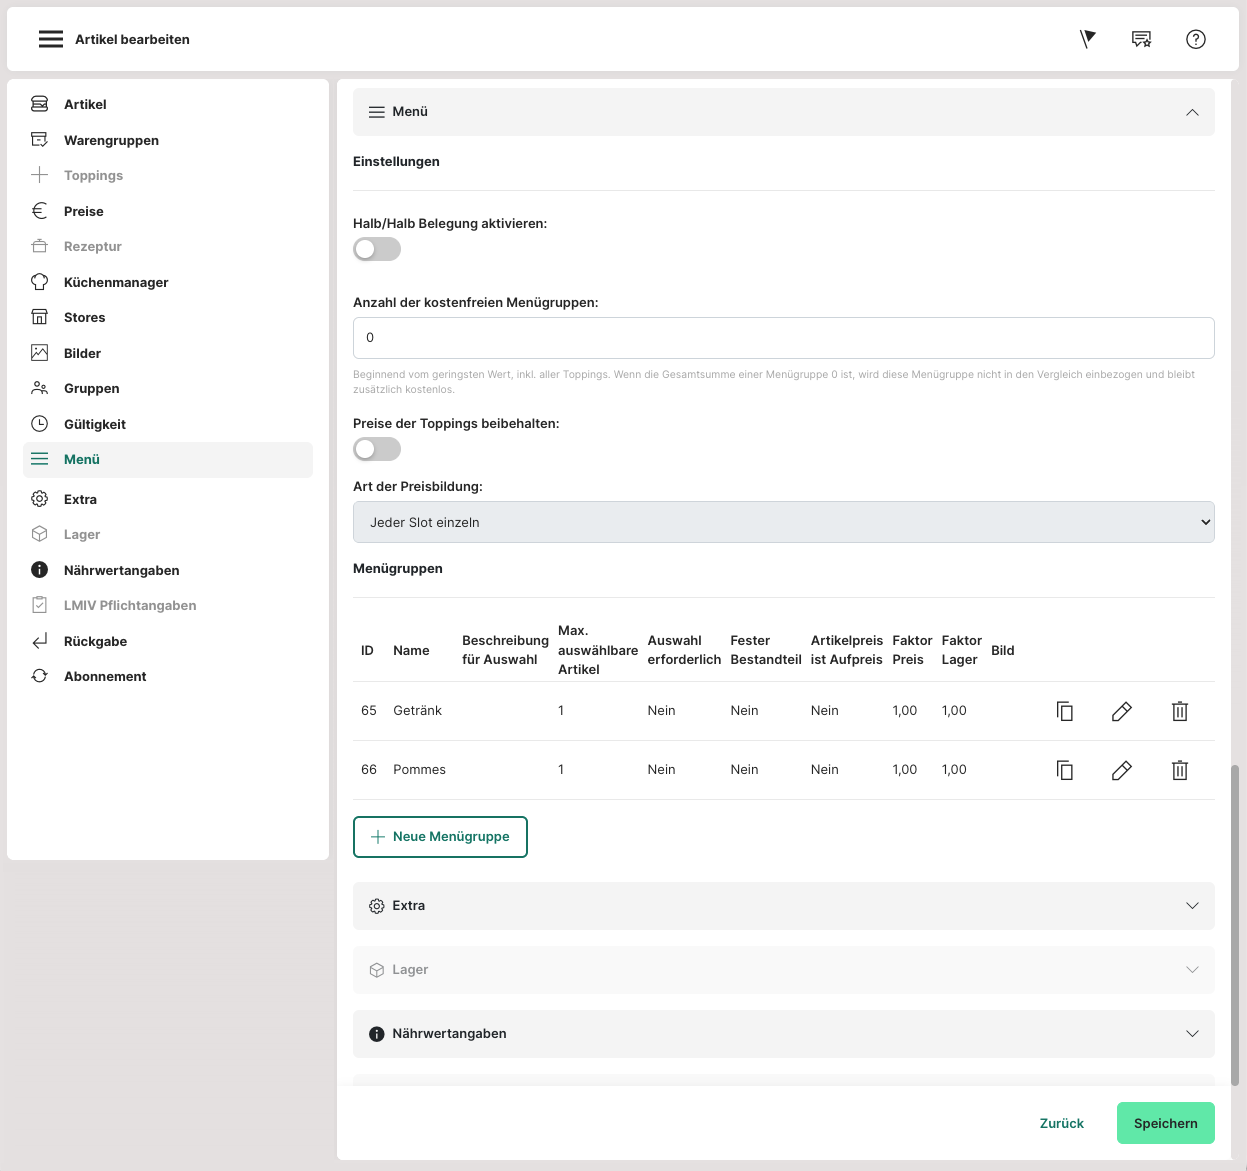Toggle Preise der Toppings beibehalten
The image size is (1247, 1171).
click(x=377, y=449)
